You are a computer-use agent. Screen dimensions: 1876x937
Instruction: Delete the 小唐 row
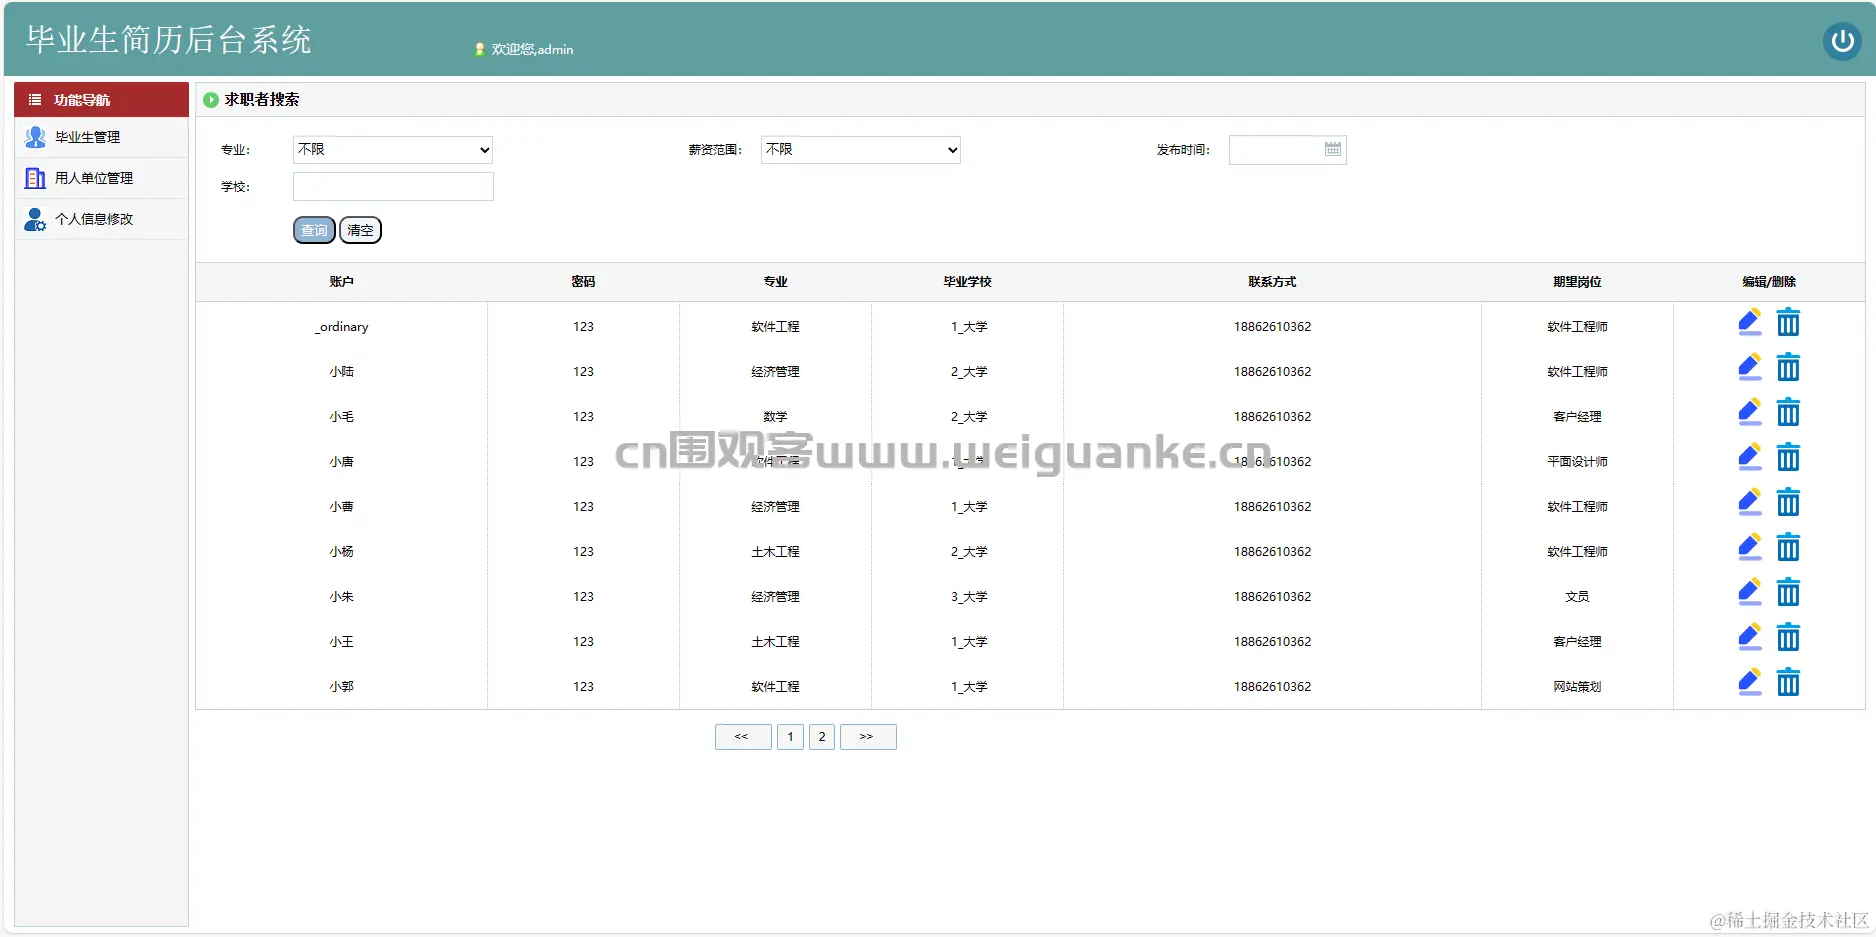click(1788, 458)
